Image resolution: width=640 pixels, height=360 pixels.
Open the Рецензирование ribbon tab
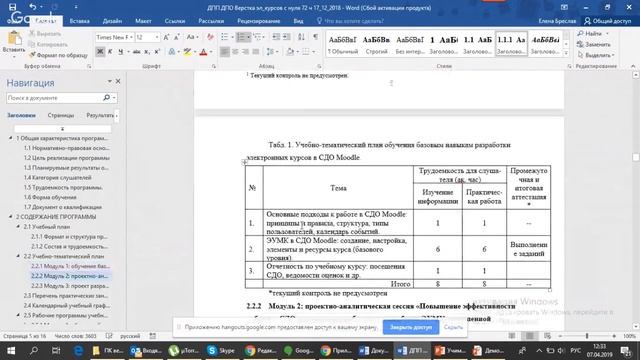tap(259, 21)
